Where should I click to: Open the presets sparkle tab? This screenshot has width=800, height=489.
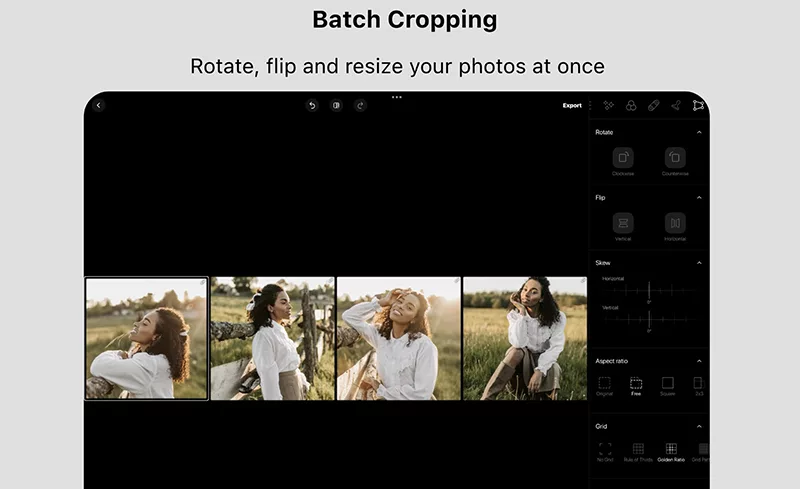pyautogui.click(x=608, y=106)
